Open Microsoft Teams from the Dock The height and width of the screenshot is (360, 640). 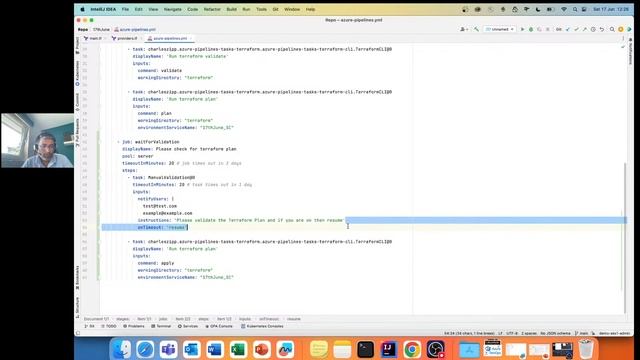point(168,349)
